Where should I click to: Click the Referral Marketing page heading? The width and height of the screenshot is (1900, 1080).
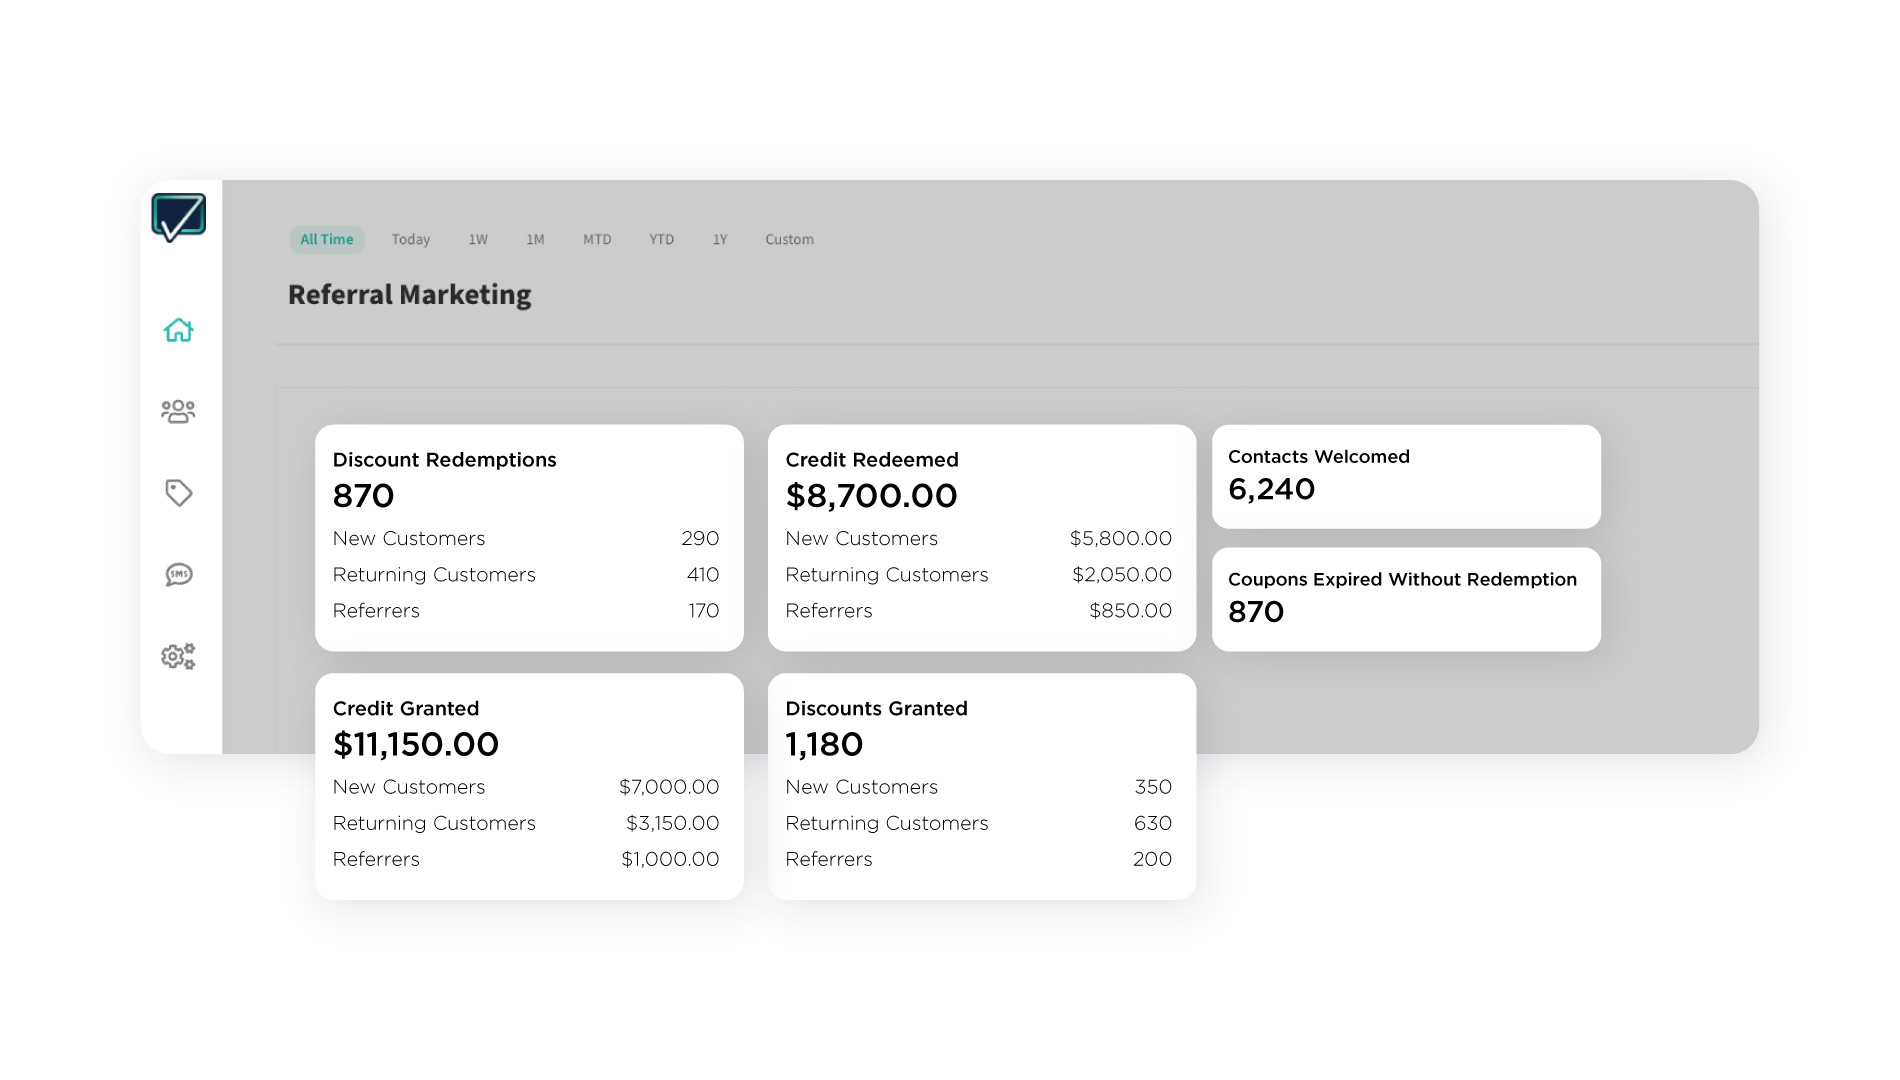(x=410, y=294)
